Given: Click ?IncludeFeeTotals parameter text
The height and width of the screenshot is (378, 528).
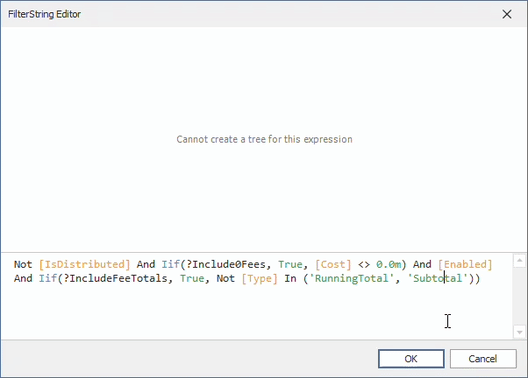Looking at the screenshot, I should click(x=115, y=278).
